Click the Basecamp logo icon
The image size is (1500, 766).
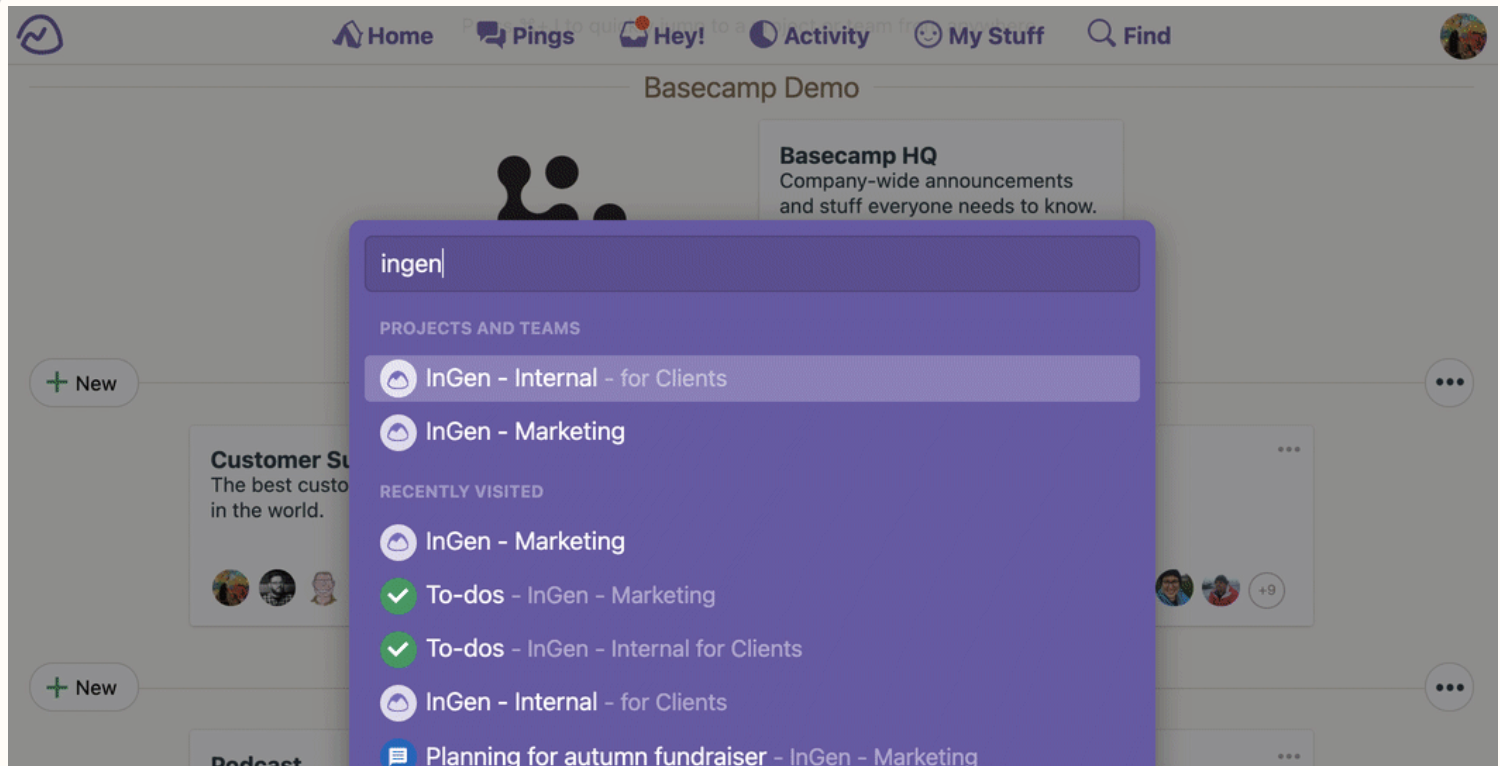tap(40, 35)
